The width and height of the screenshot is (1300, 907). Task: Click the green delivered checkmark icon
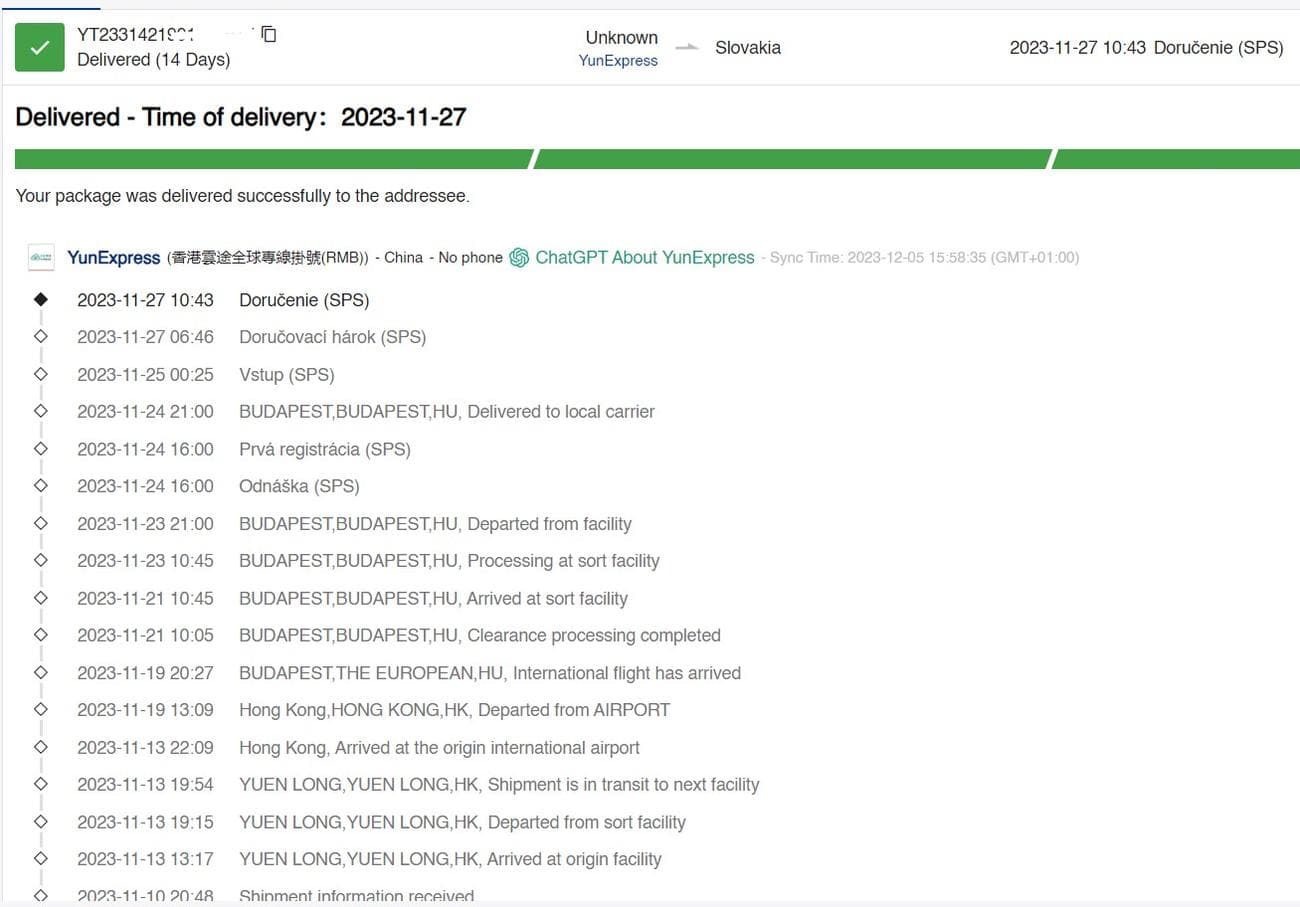[x=39, y=47]
